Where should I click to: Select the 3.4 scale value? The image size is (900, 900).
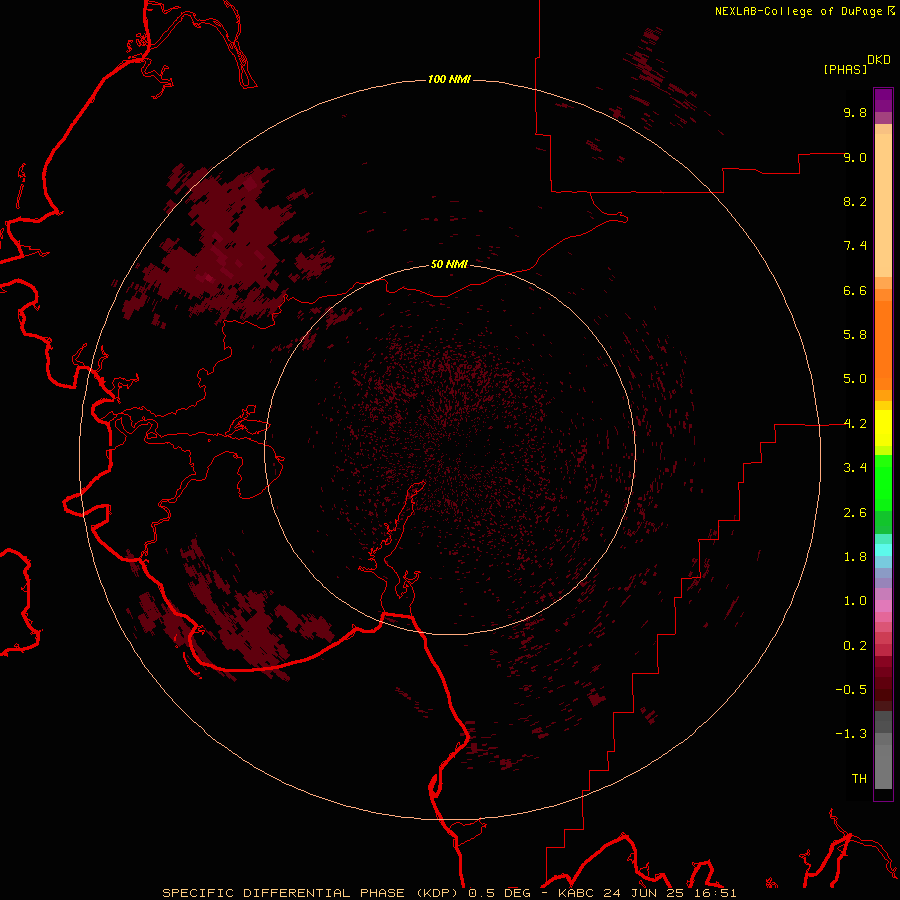click(855, 468)
